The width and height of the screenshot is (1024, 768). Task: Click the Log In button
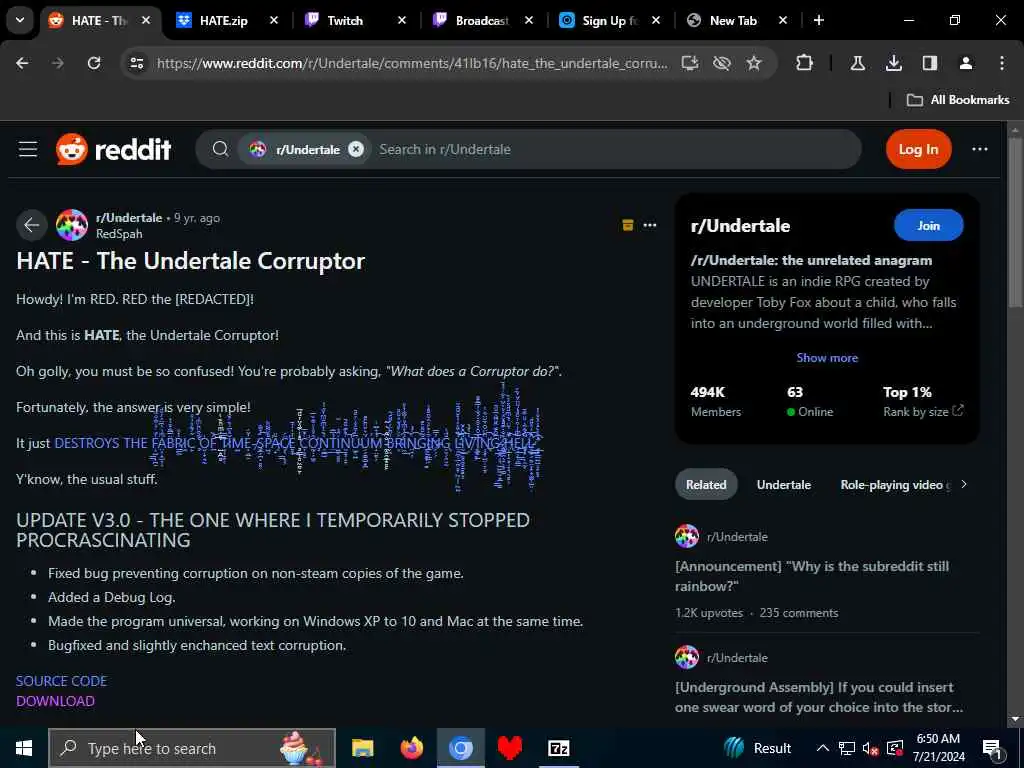918,150
